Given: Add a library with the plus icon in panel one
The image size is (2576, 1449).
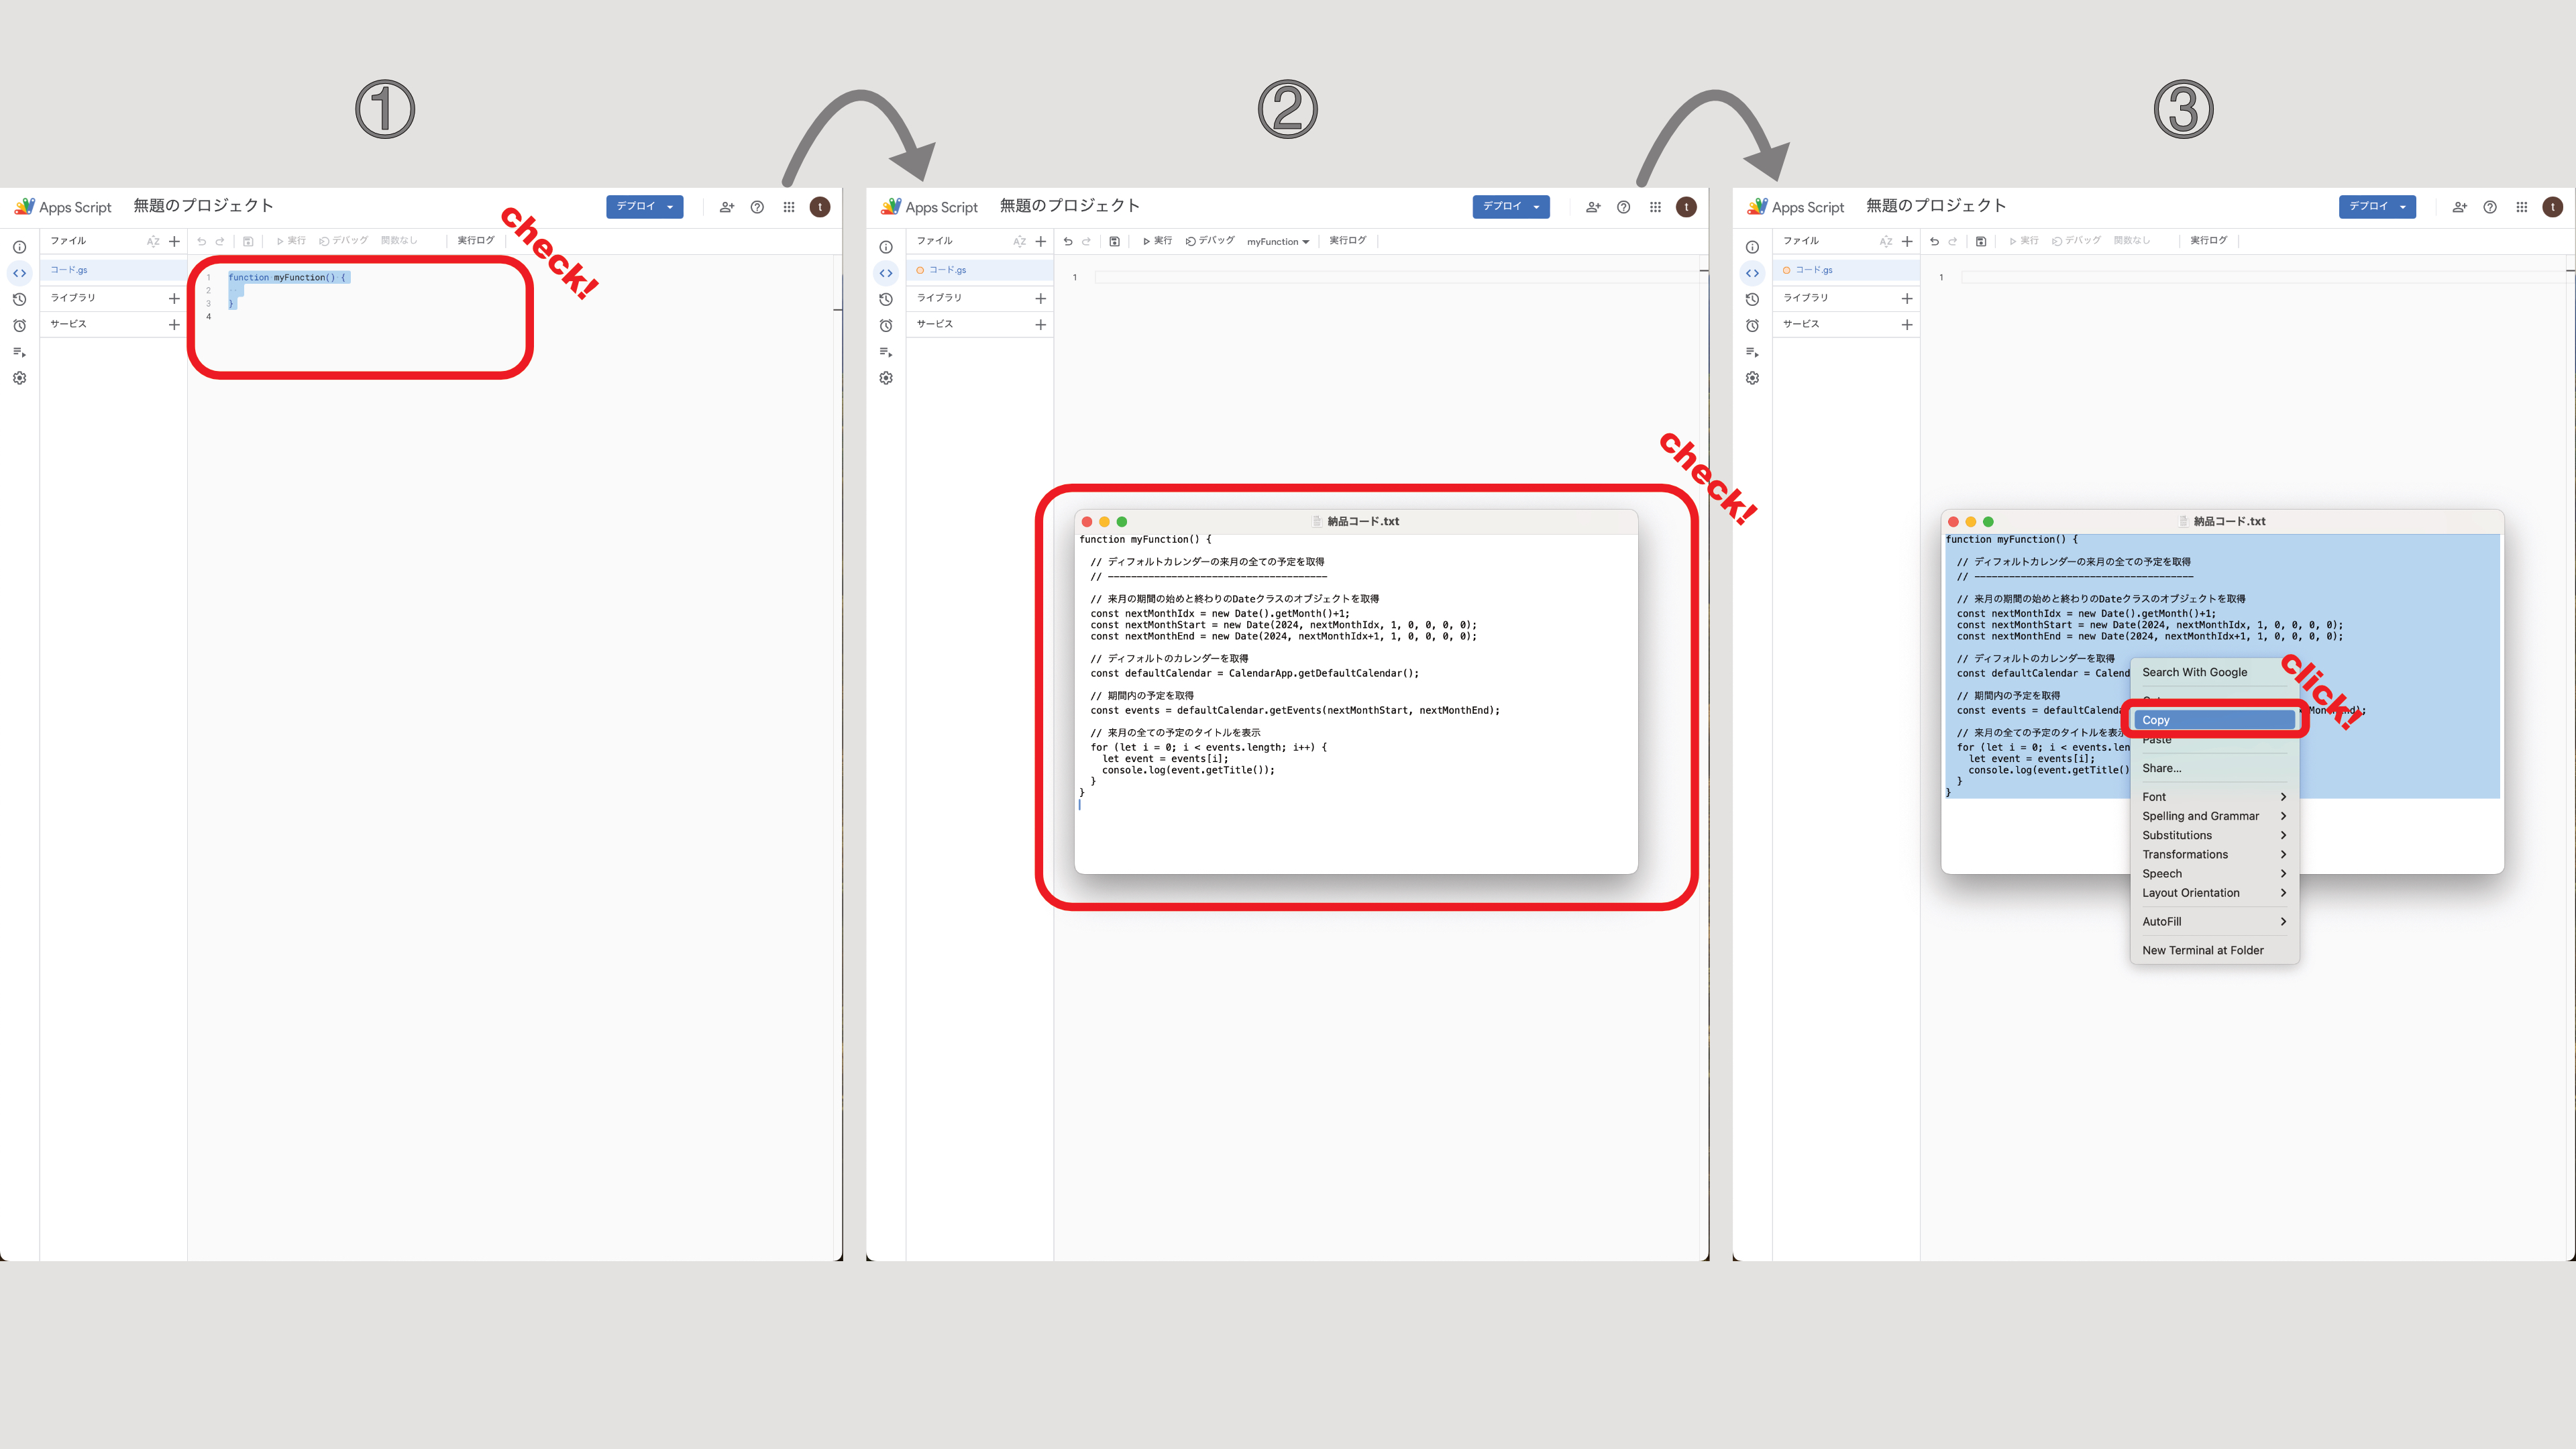Looking at the screenshot, I should (x=174, y=298).
